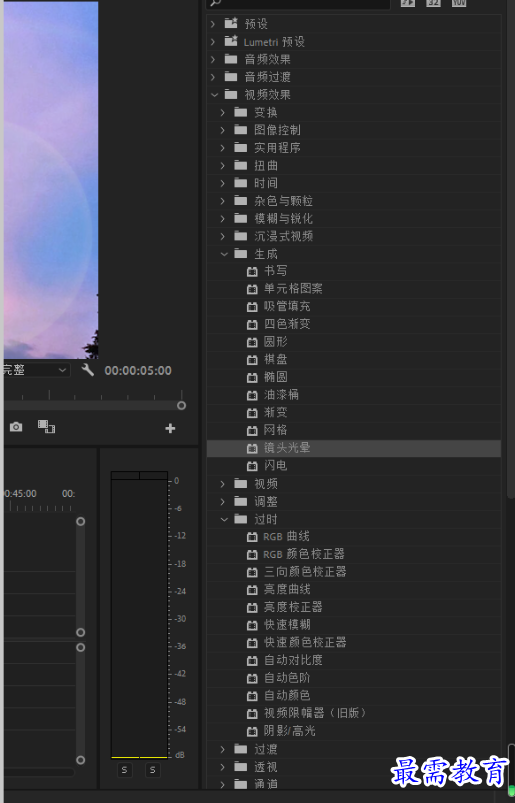515x803 pixels.
Task: Click the timeline bottom vertical scroll handle
Action: tap(80, 760)
